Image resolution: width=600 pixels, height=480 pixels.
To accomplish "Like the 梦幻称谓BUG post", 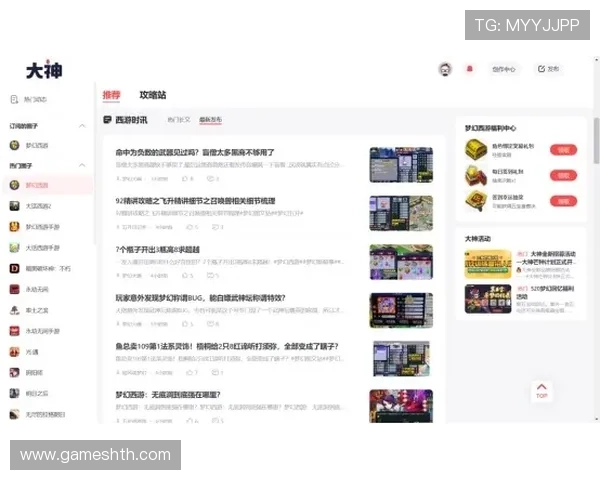I will click(188, 324).
